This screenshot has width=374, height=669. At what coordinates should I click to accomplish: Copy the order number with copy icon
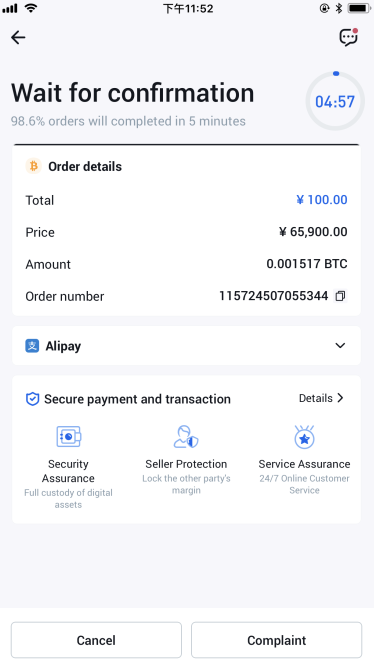click(340, 296)
